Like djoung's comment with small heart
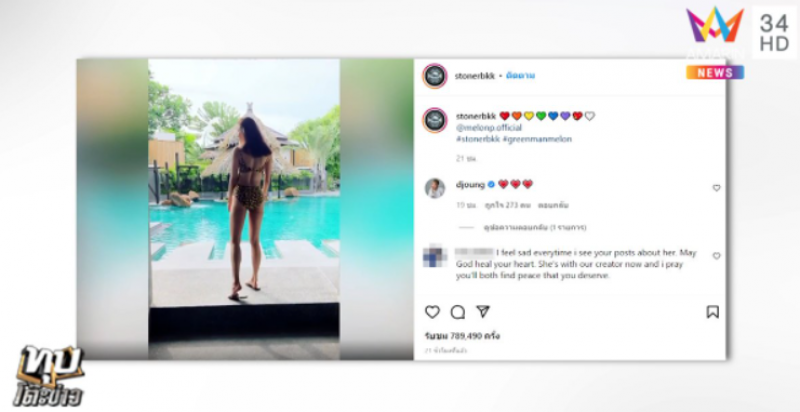The height and width of the screenshot is (412, 800). tap(716, 188)
